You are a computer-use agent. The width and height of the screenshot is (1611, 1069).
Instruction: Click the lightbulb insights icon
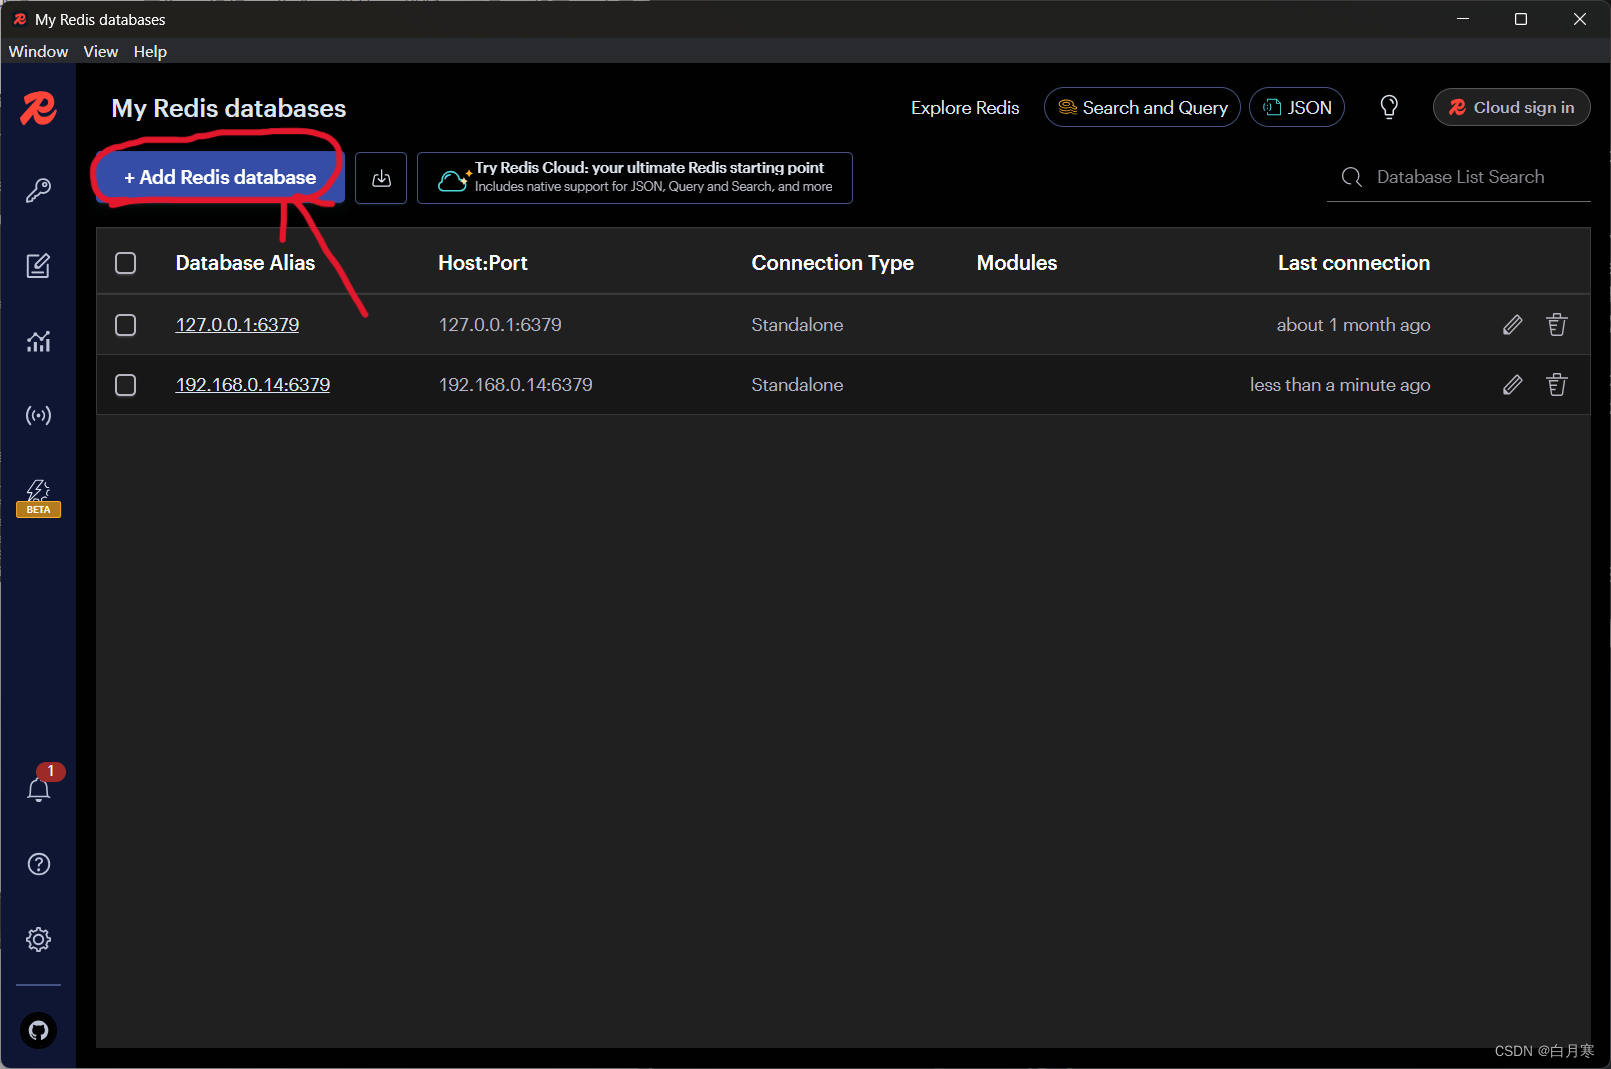pyautogui.click(x=1389, y=107)
